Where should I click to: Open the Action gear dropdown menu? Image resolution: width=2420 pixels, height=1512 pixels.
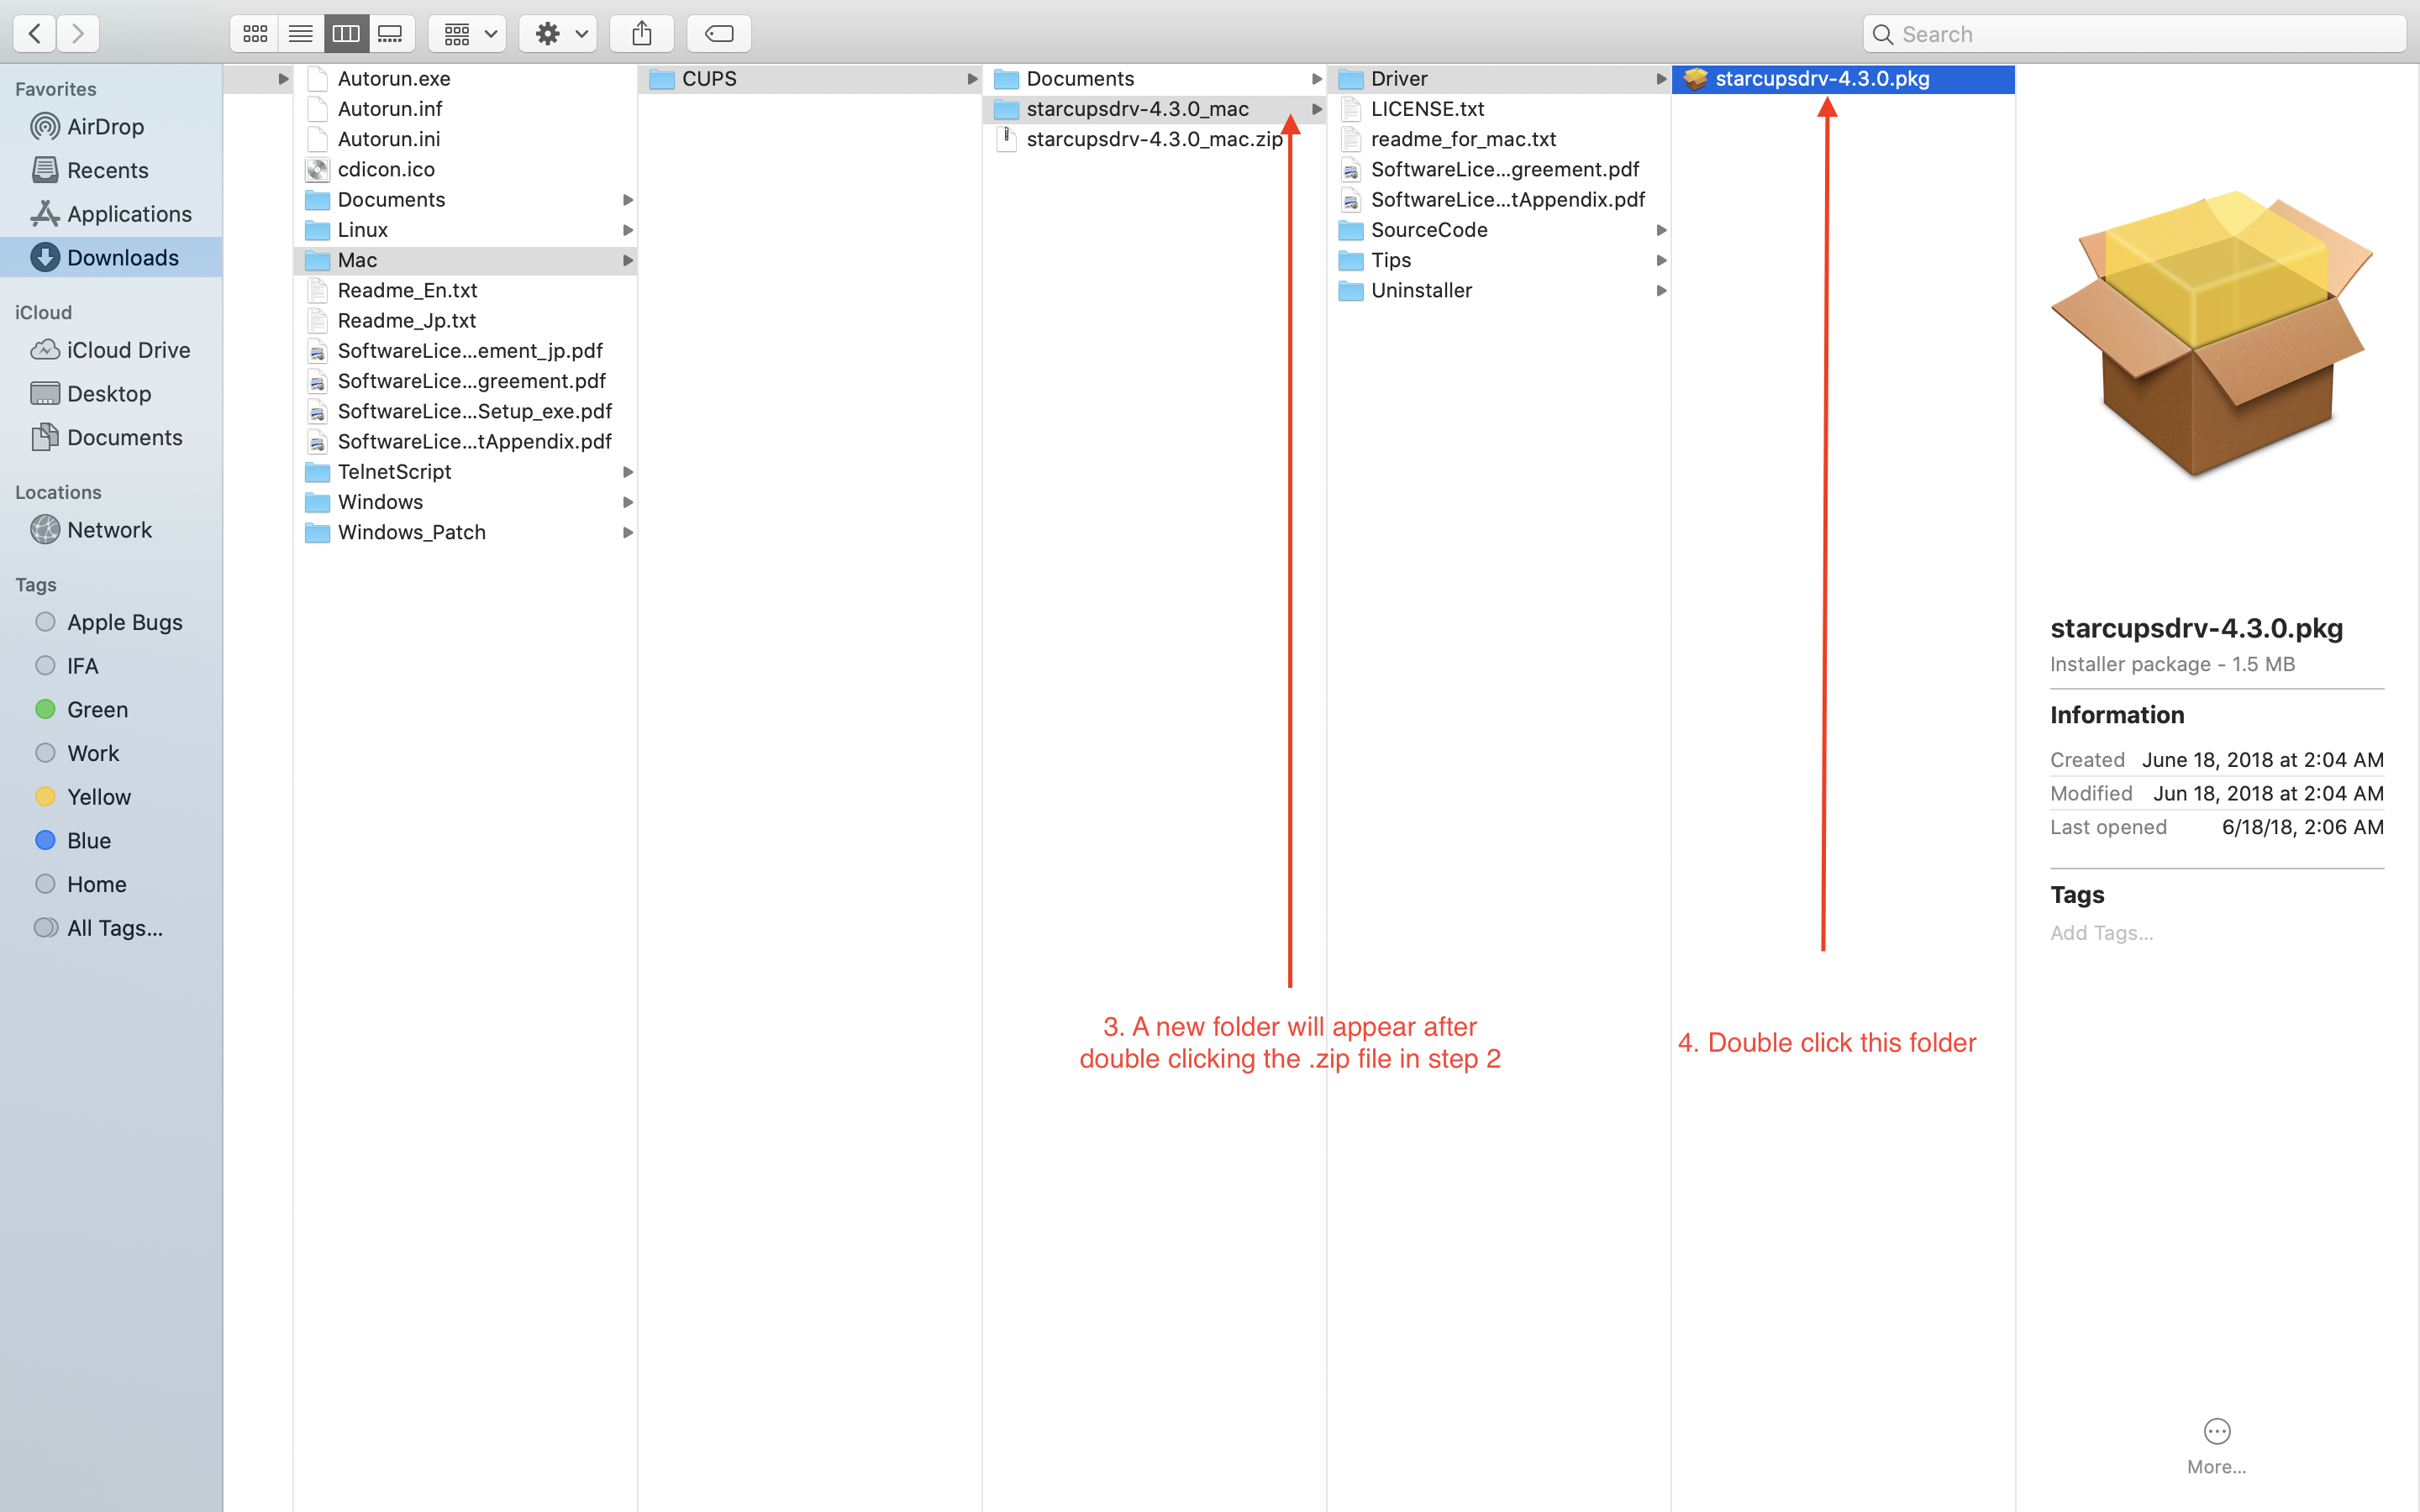pyautogui.click(x=559, y=34)
